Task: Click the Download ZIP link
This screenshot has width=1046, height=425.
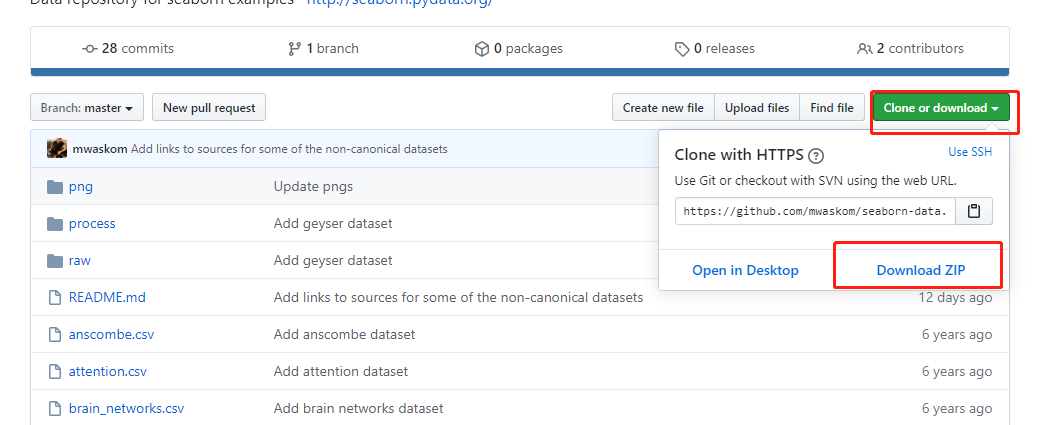Action: click(x=921, y=270)
